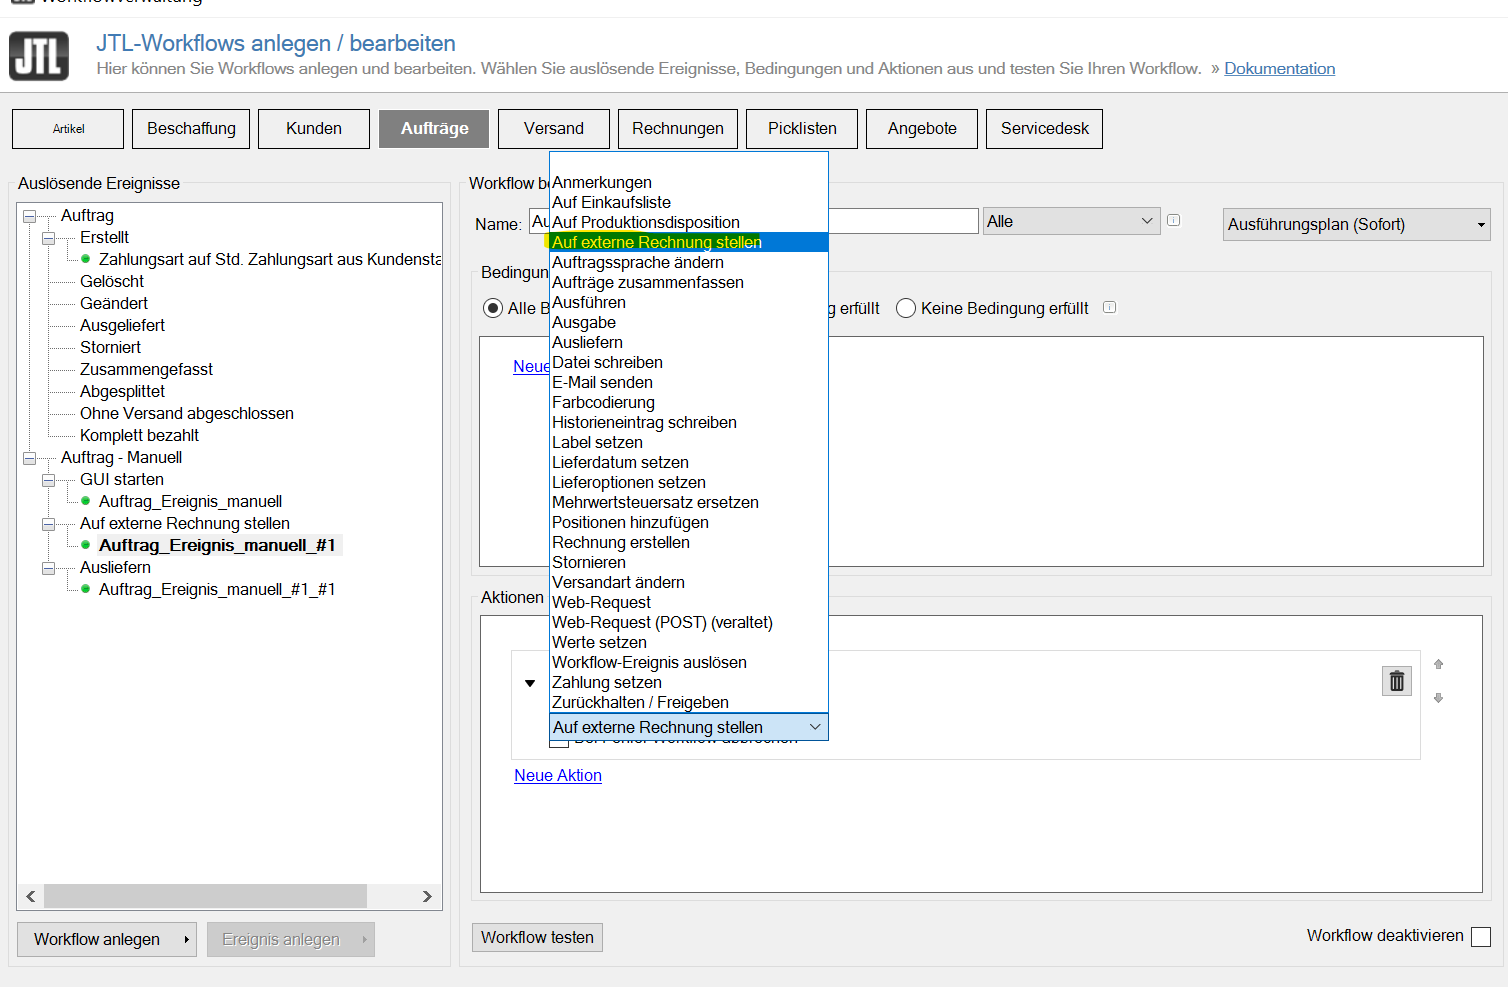Click the Ereignis anlegen button
The width and height of the screenshot is (1508, 987).
point(291,940)
